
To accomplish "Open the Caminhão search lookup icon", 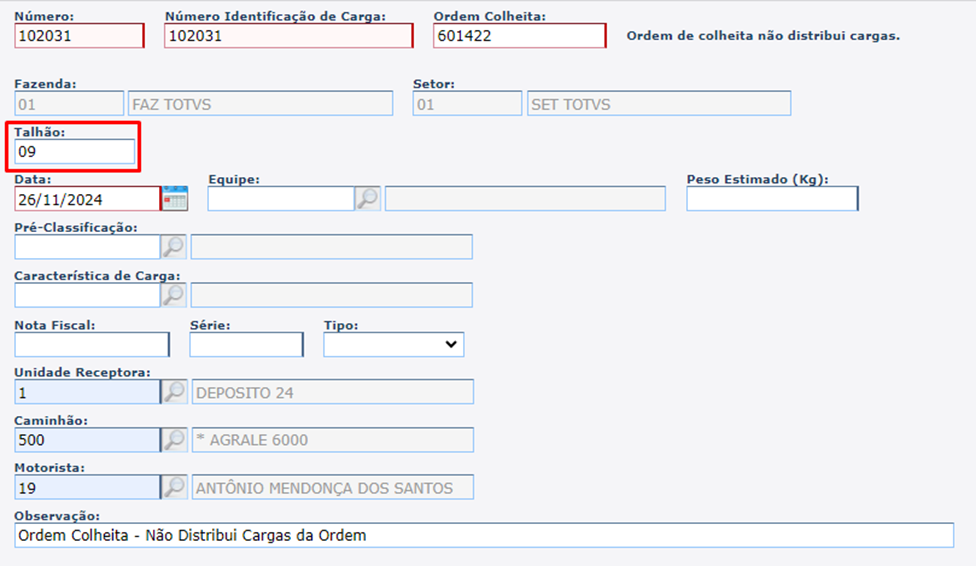I will click(x=174, y=439).
